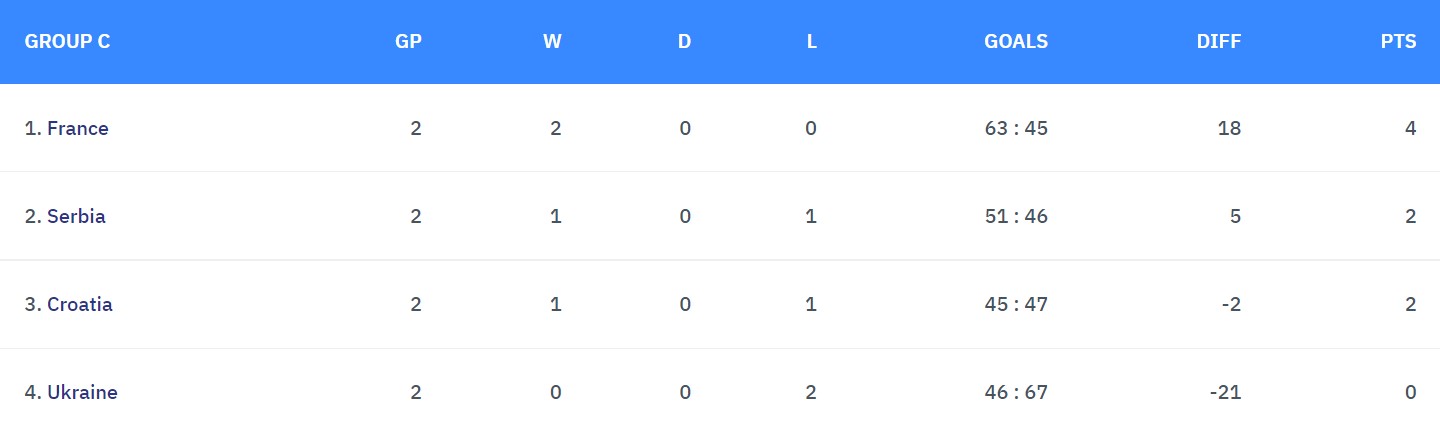1440x429 pixels.
Task: Click the L column header
Action: click(x=811, y=42)
